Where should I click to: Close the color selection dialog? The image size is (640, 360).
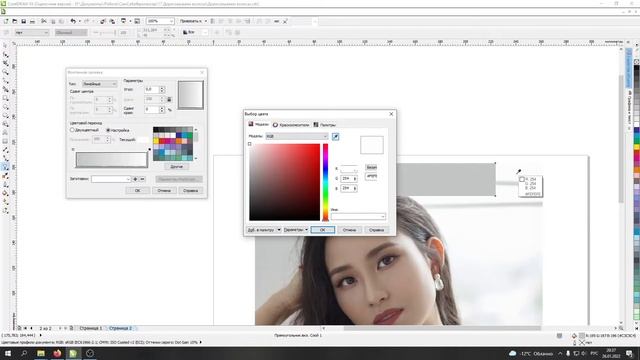coord(391,114)
